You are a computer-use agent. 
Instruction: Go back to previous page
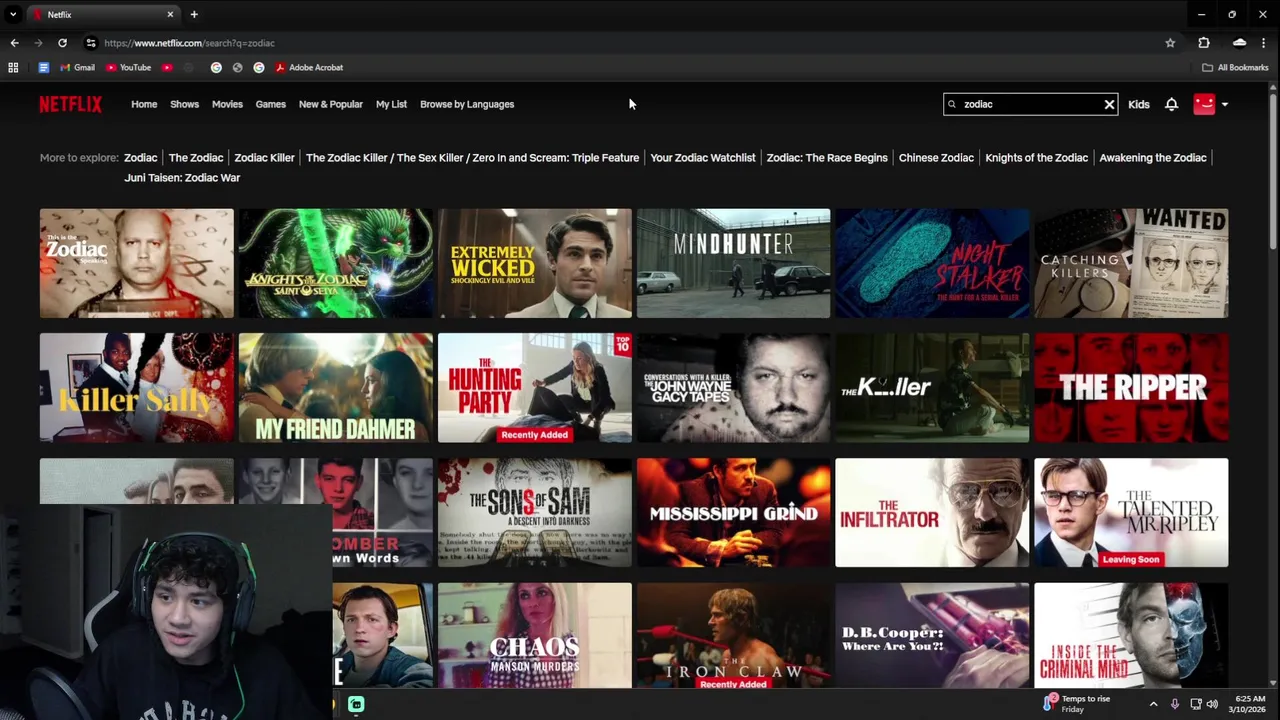14,43
